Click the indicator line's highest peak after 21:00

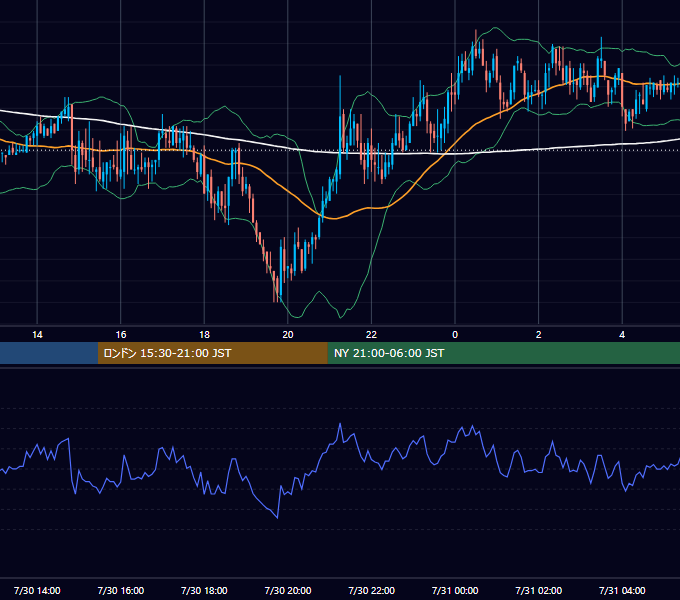(x=340, y=424)
